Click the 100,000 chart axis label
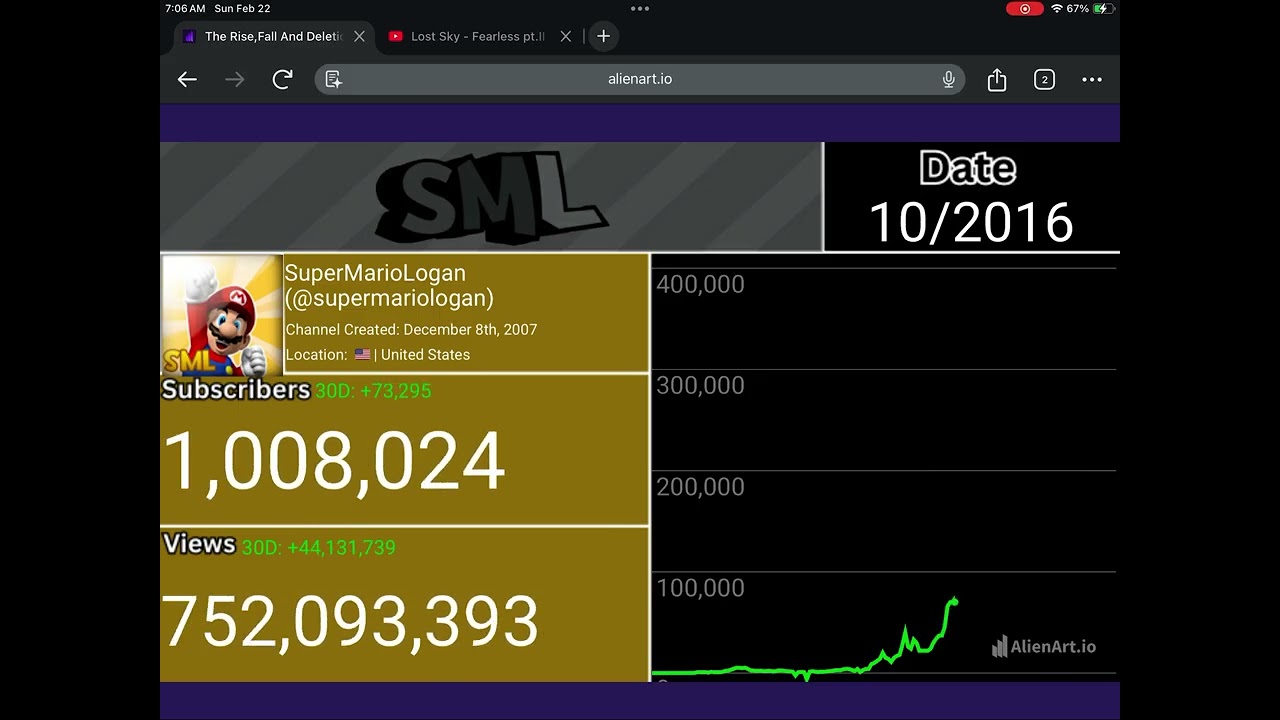 (700, 588)
